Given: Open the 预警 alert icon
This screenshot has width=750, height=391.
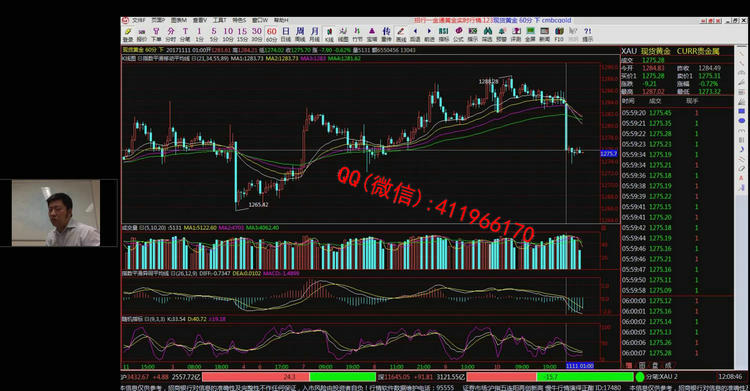Looking at the screenshot, I should (501, 34).
